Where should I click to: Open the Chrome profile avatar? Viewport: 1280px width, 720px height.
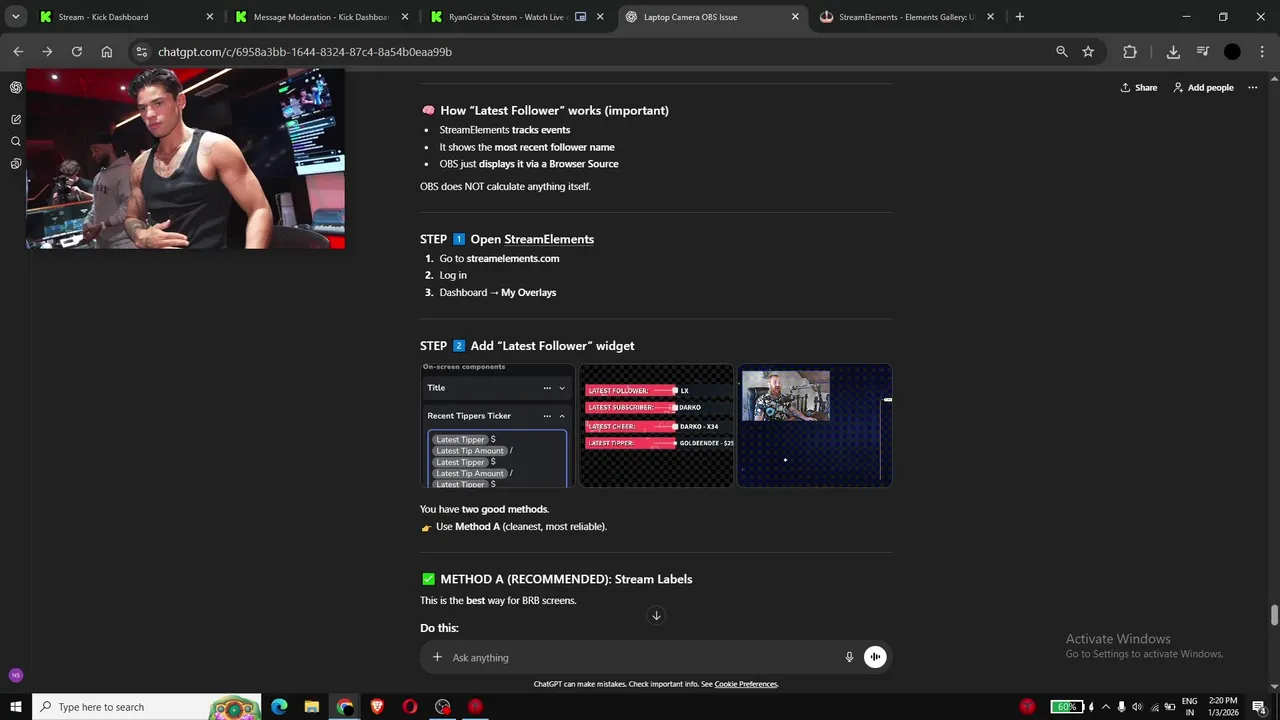[1232, 52]
